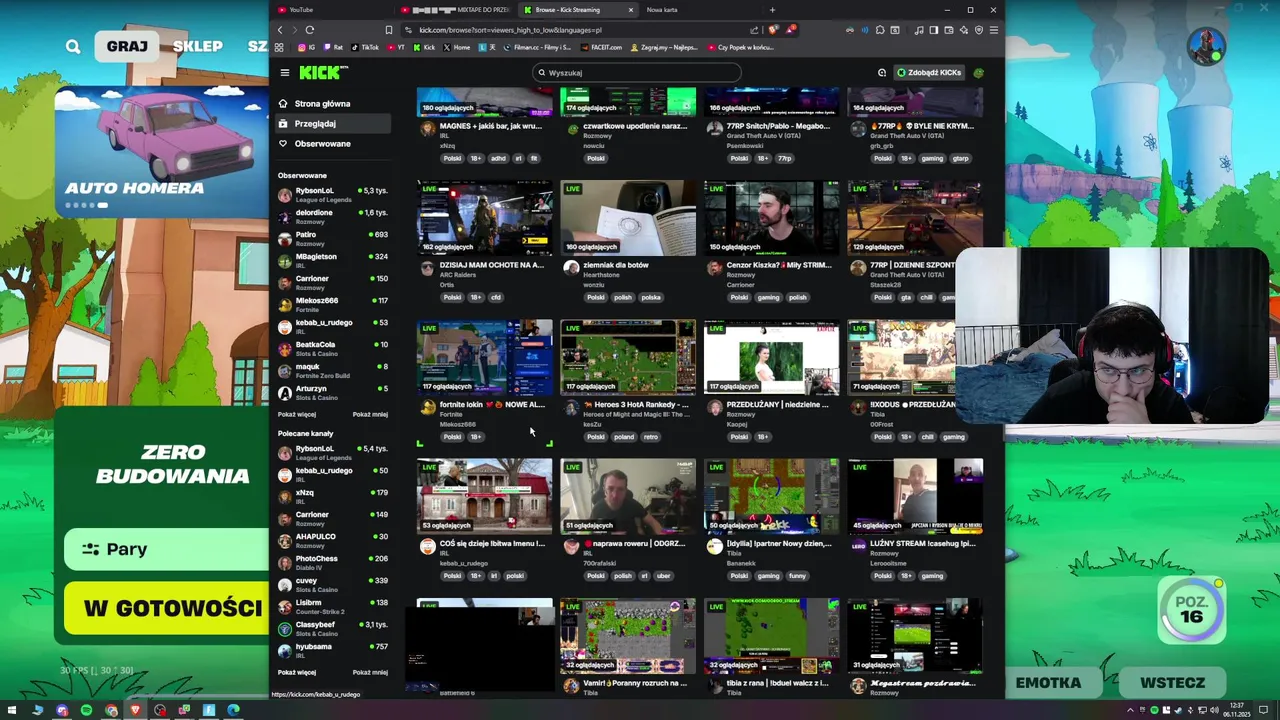
Task: Switch to the YouTube browser tab
Action: pos(330,10)
